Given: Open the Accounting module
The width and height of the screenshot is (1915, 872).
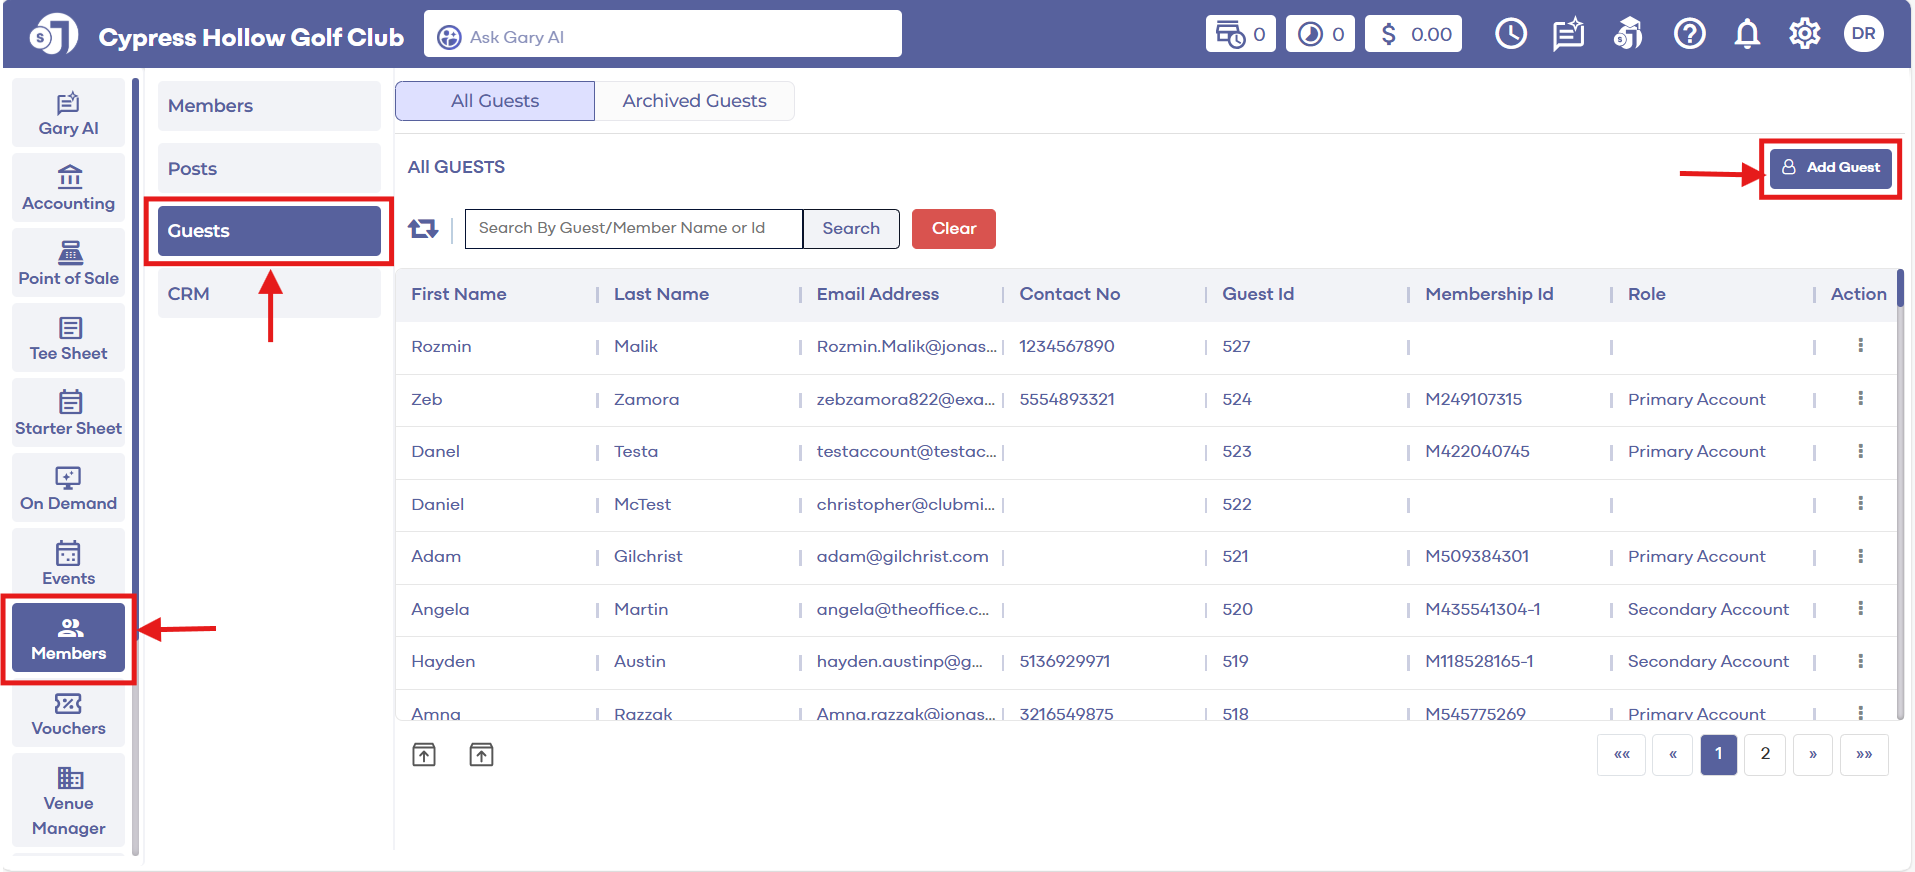Looking at the screenshot, I should coord(68,189).
